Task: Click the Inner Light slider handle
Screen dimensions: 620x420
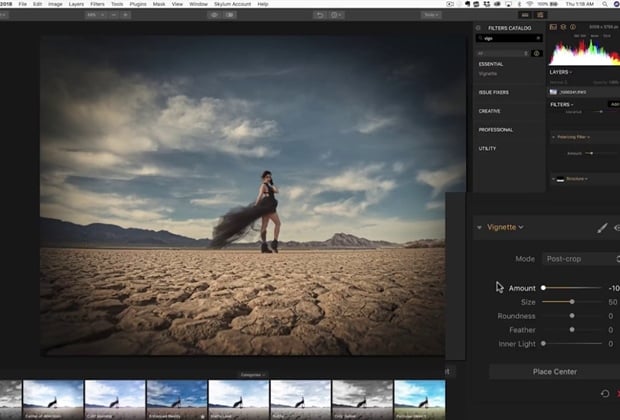Action: [x=544, y=344]
